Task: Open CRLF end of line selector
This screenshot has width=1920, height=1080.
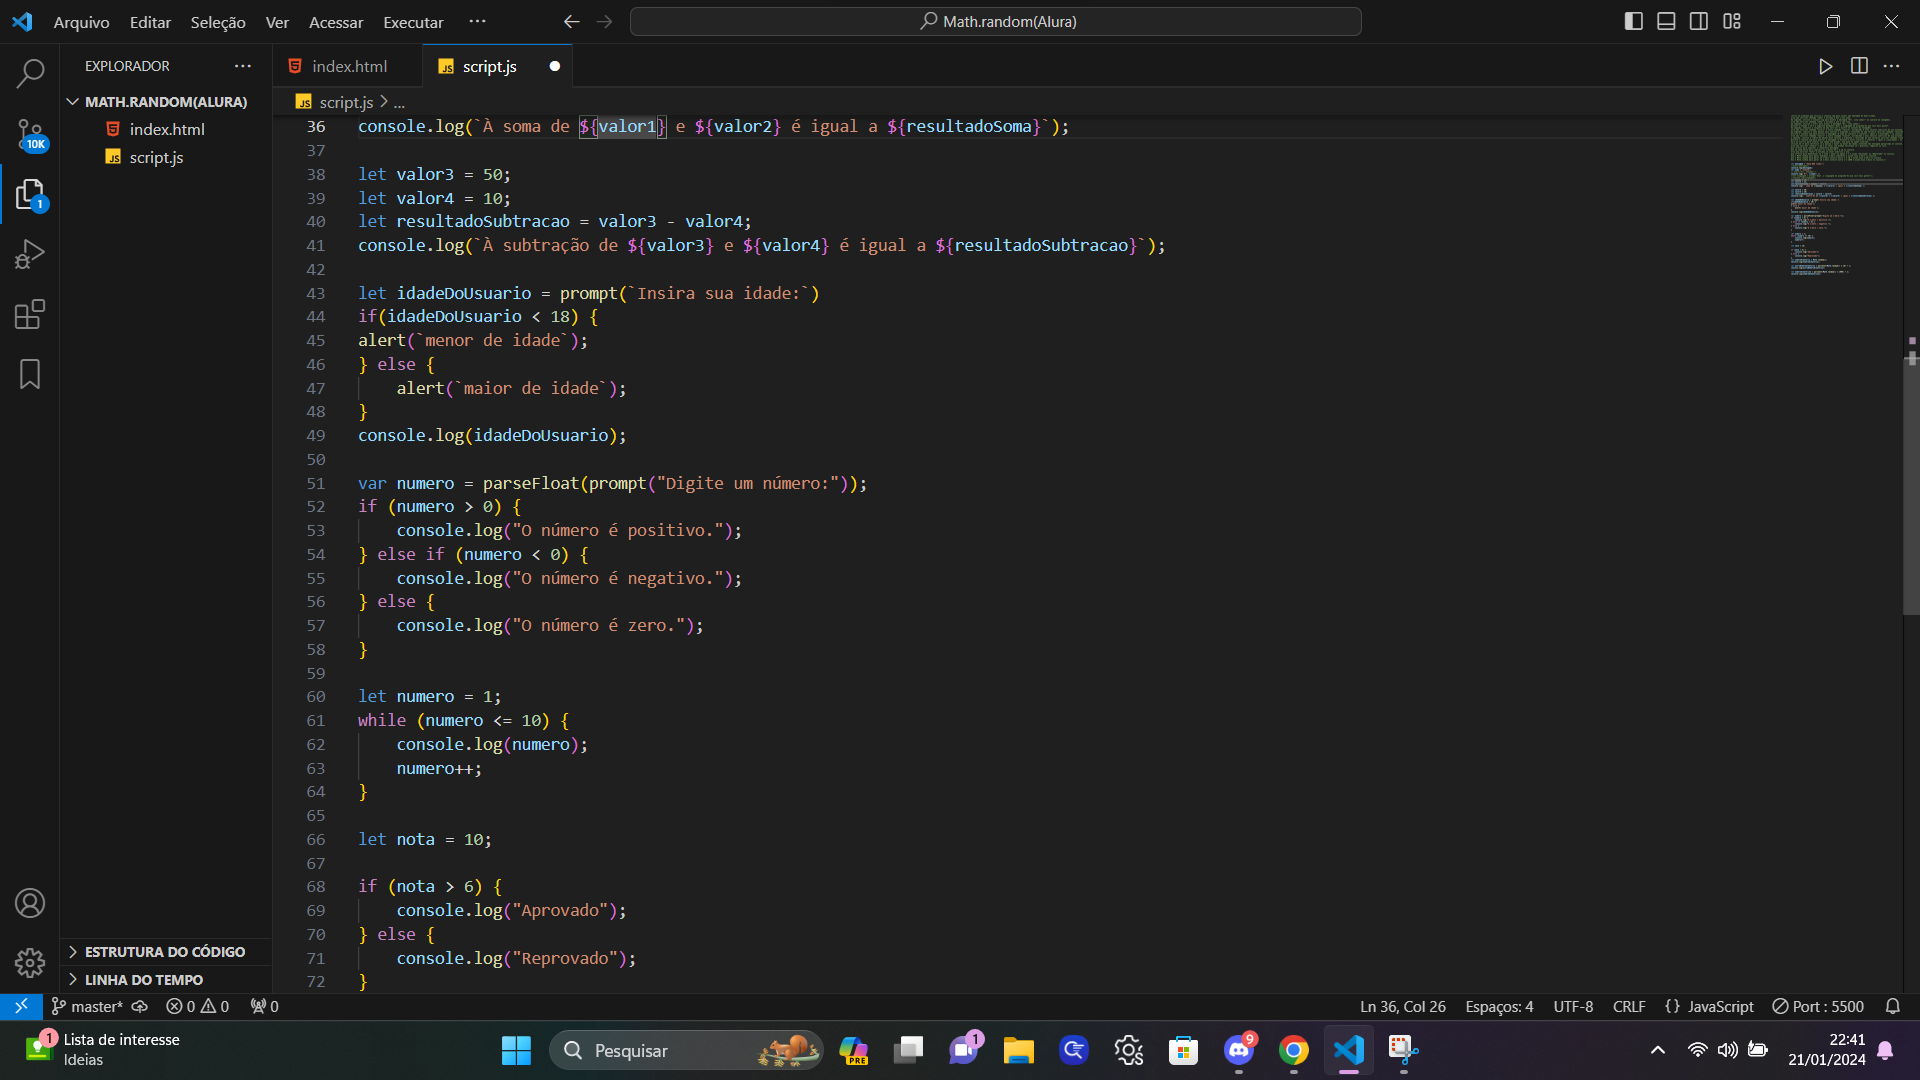Action: (1629, 1006)
